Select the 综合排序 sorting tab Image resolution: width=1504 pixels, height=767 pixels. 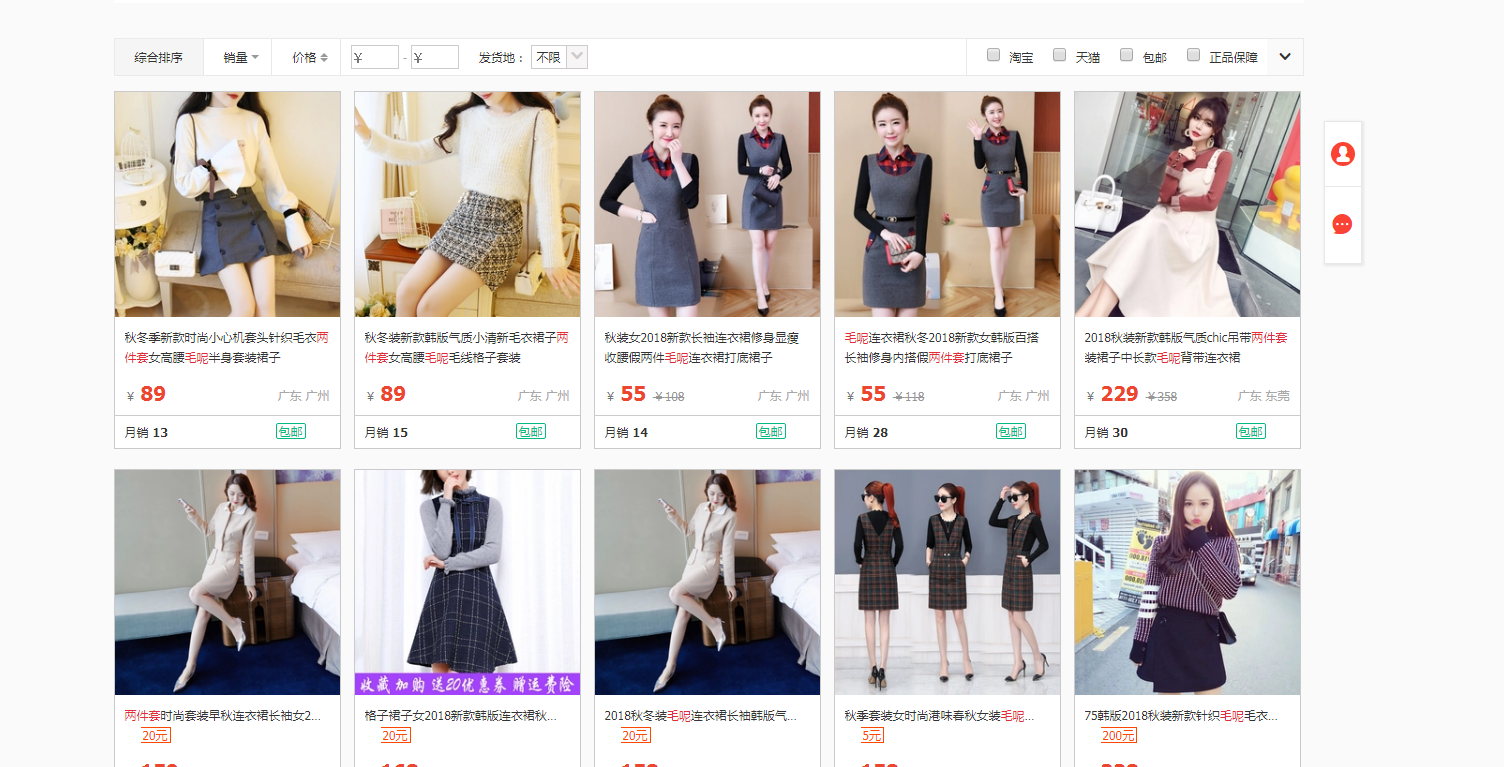[x=159, y=58]
